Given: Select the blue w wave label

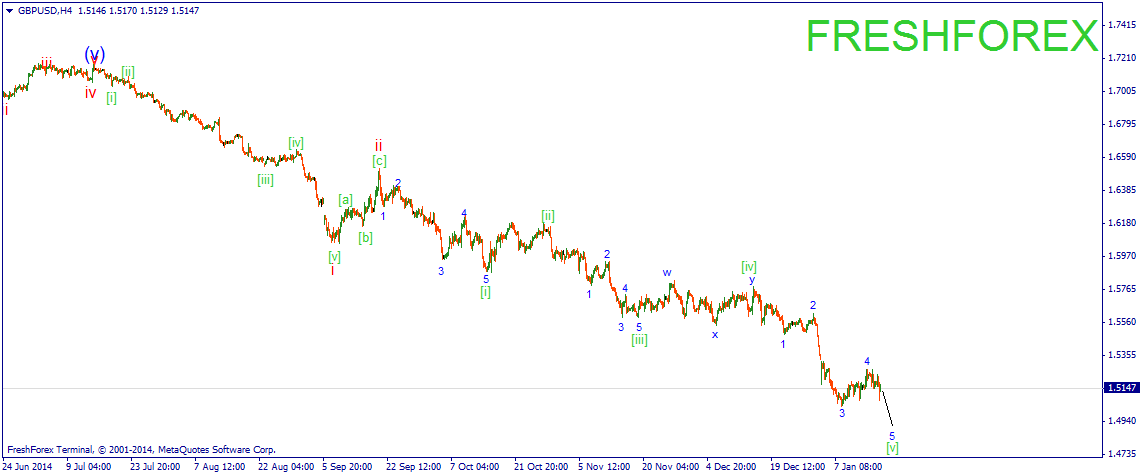Looking at the screenshot, I should [x=666, y=272].
